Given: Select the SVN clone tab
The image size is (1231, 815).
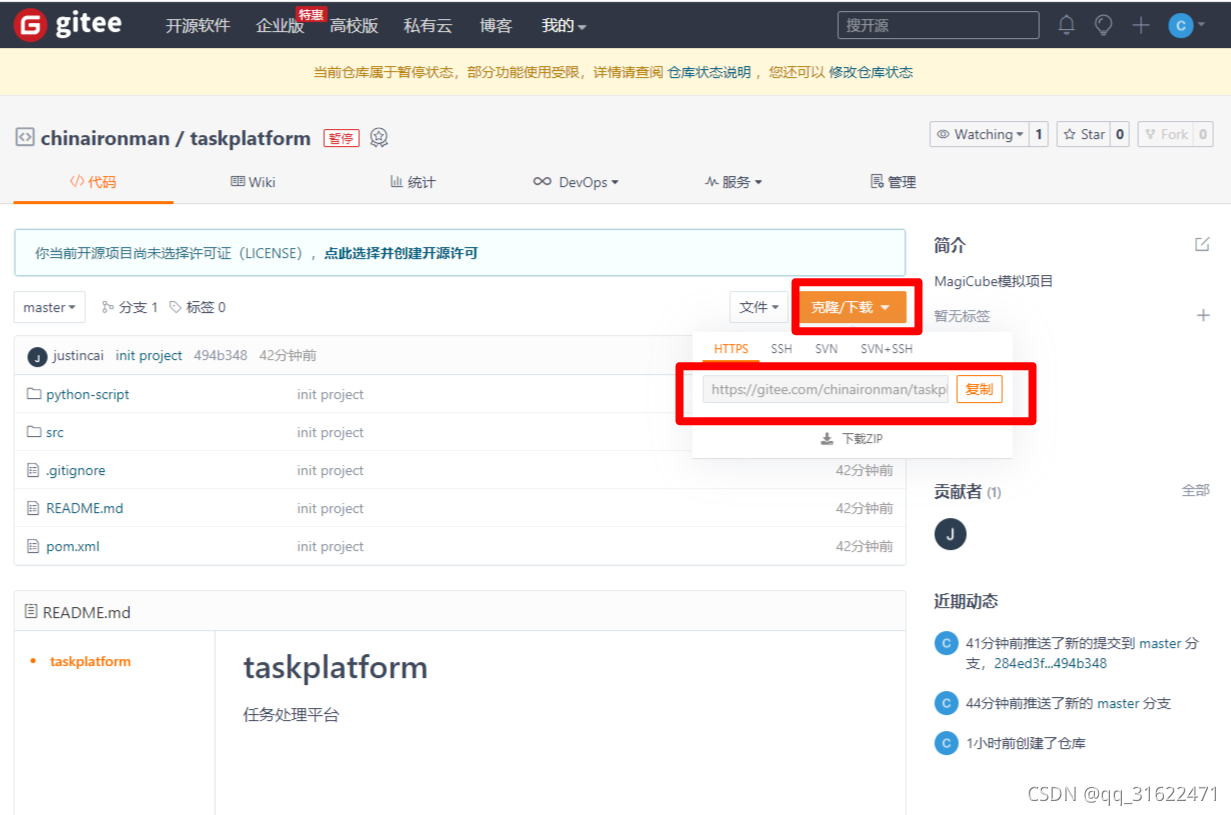Looking at the screenshot, I should click(826, 349).
